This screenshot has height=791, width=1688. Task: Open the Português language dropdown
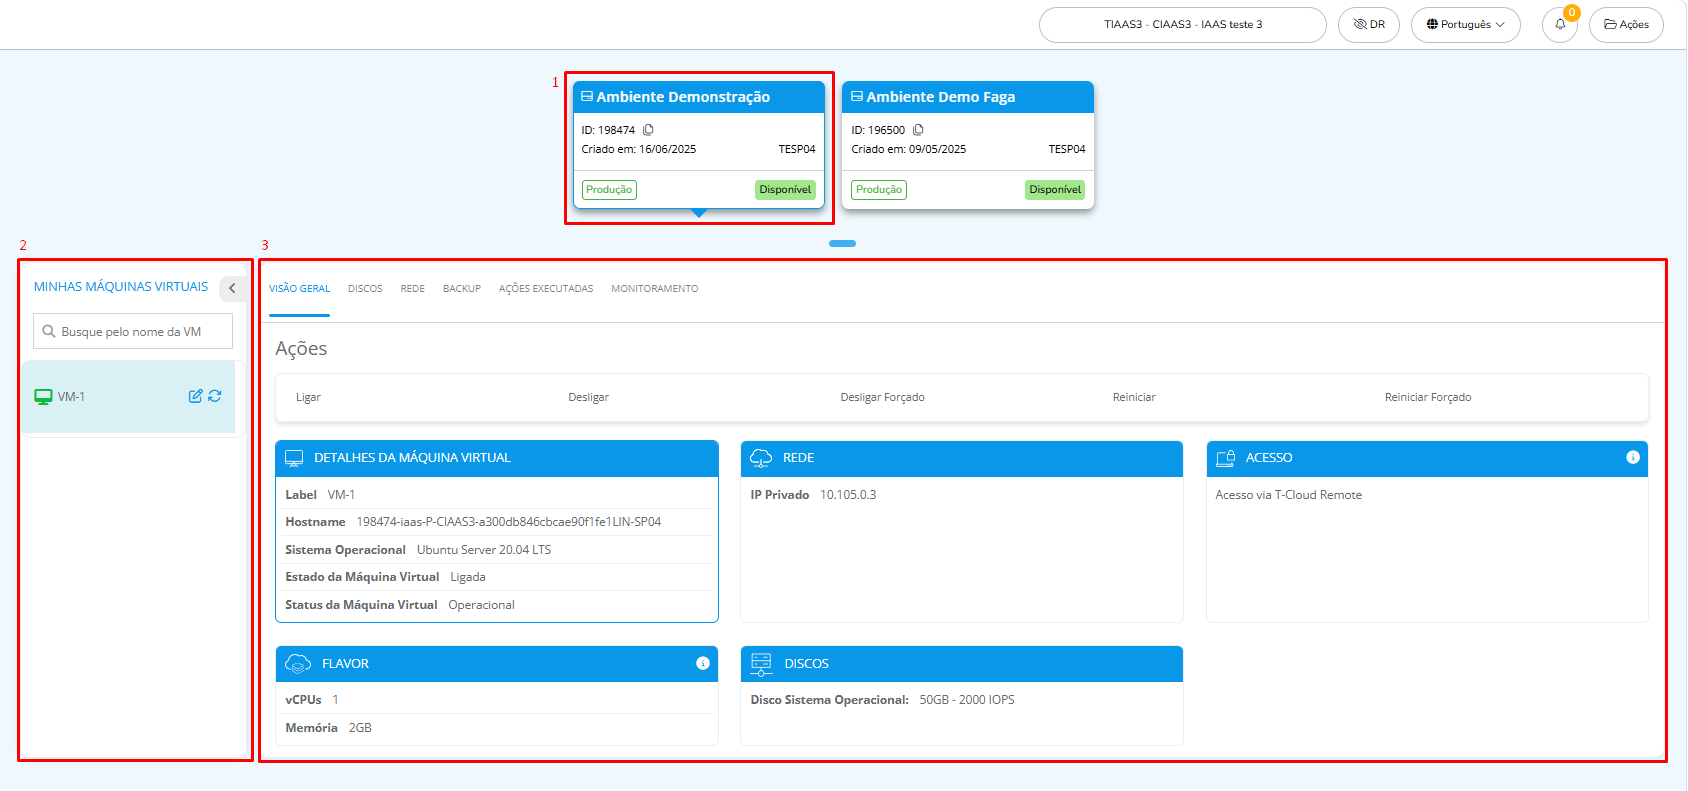pyautogui.click(x=1466, y=24)
